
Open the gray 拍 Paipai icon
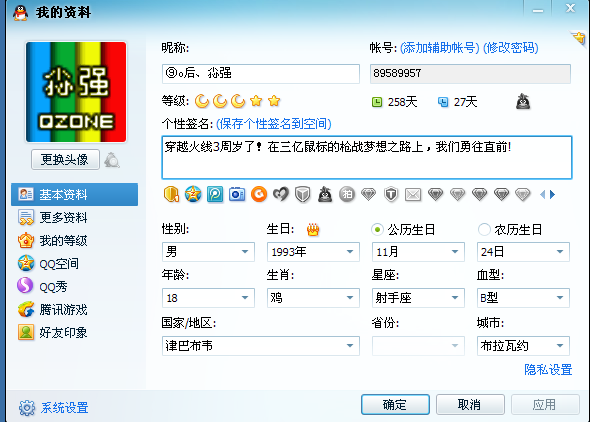pyautogui.click(x=347, y=194)
